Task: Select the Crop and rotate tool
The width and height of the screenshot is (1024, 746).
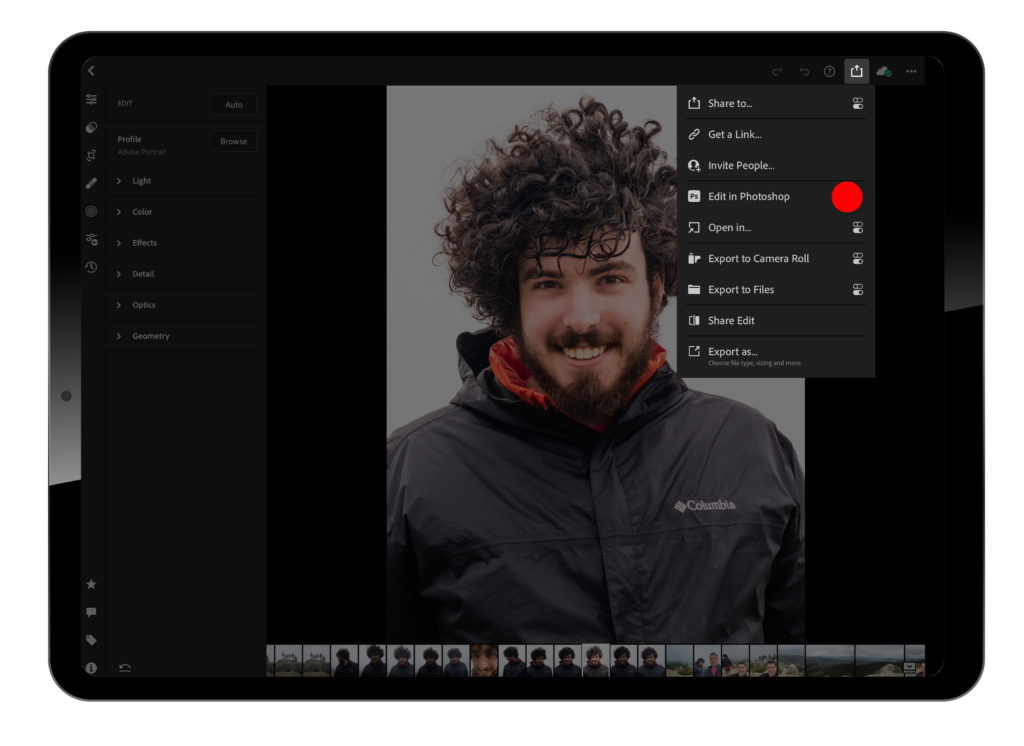Action: click(x=91, y=155)
